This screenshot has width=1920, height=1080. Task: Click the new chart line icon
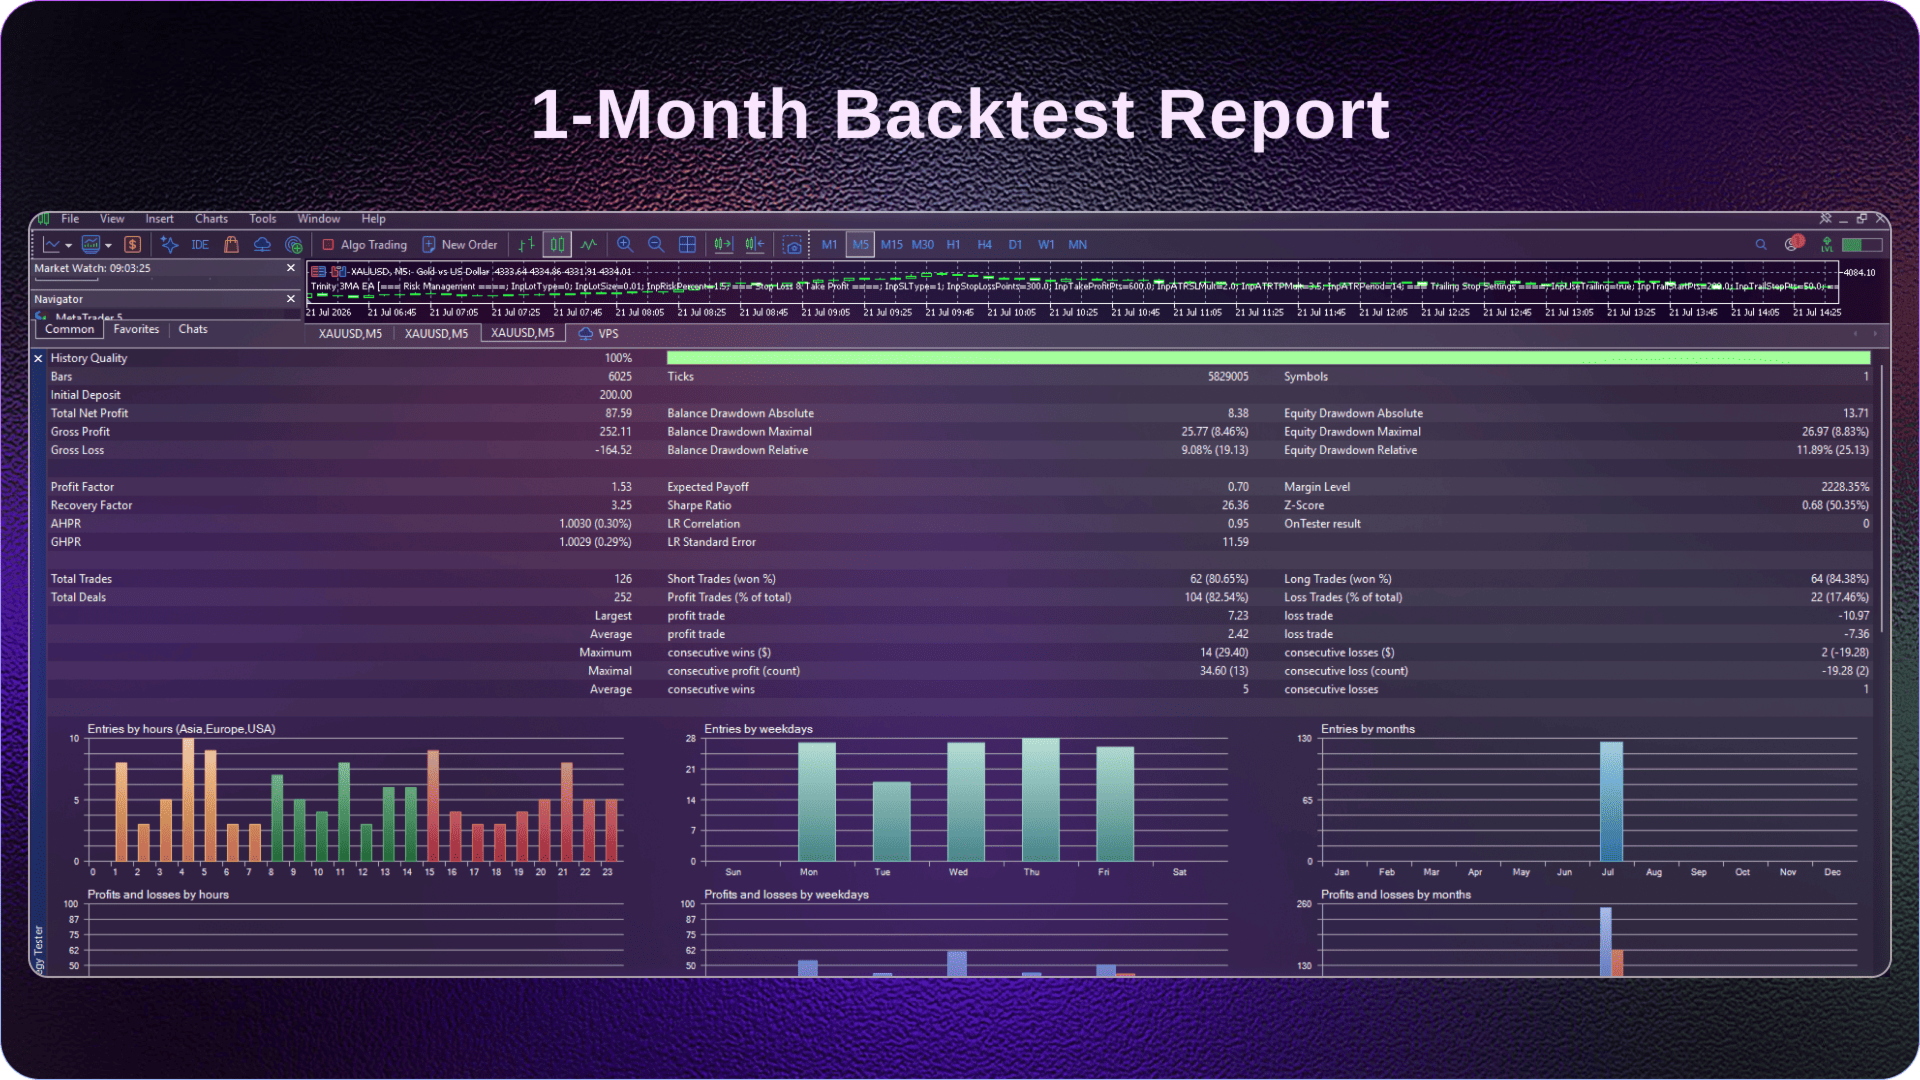coord(52,244)
